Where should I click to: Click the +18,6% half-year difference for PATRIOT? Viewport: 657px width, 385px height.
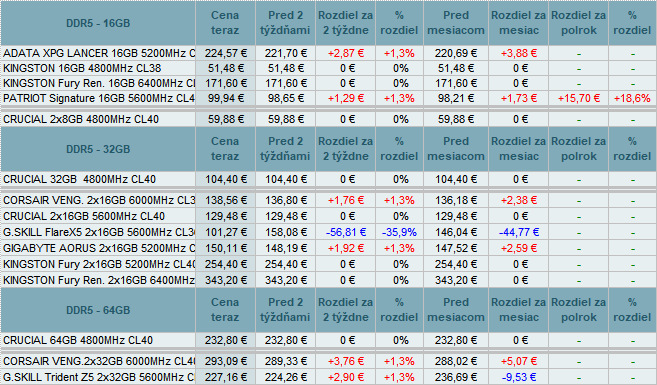click(x=632, y=98)
